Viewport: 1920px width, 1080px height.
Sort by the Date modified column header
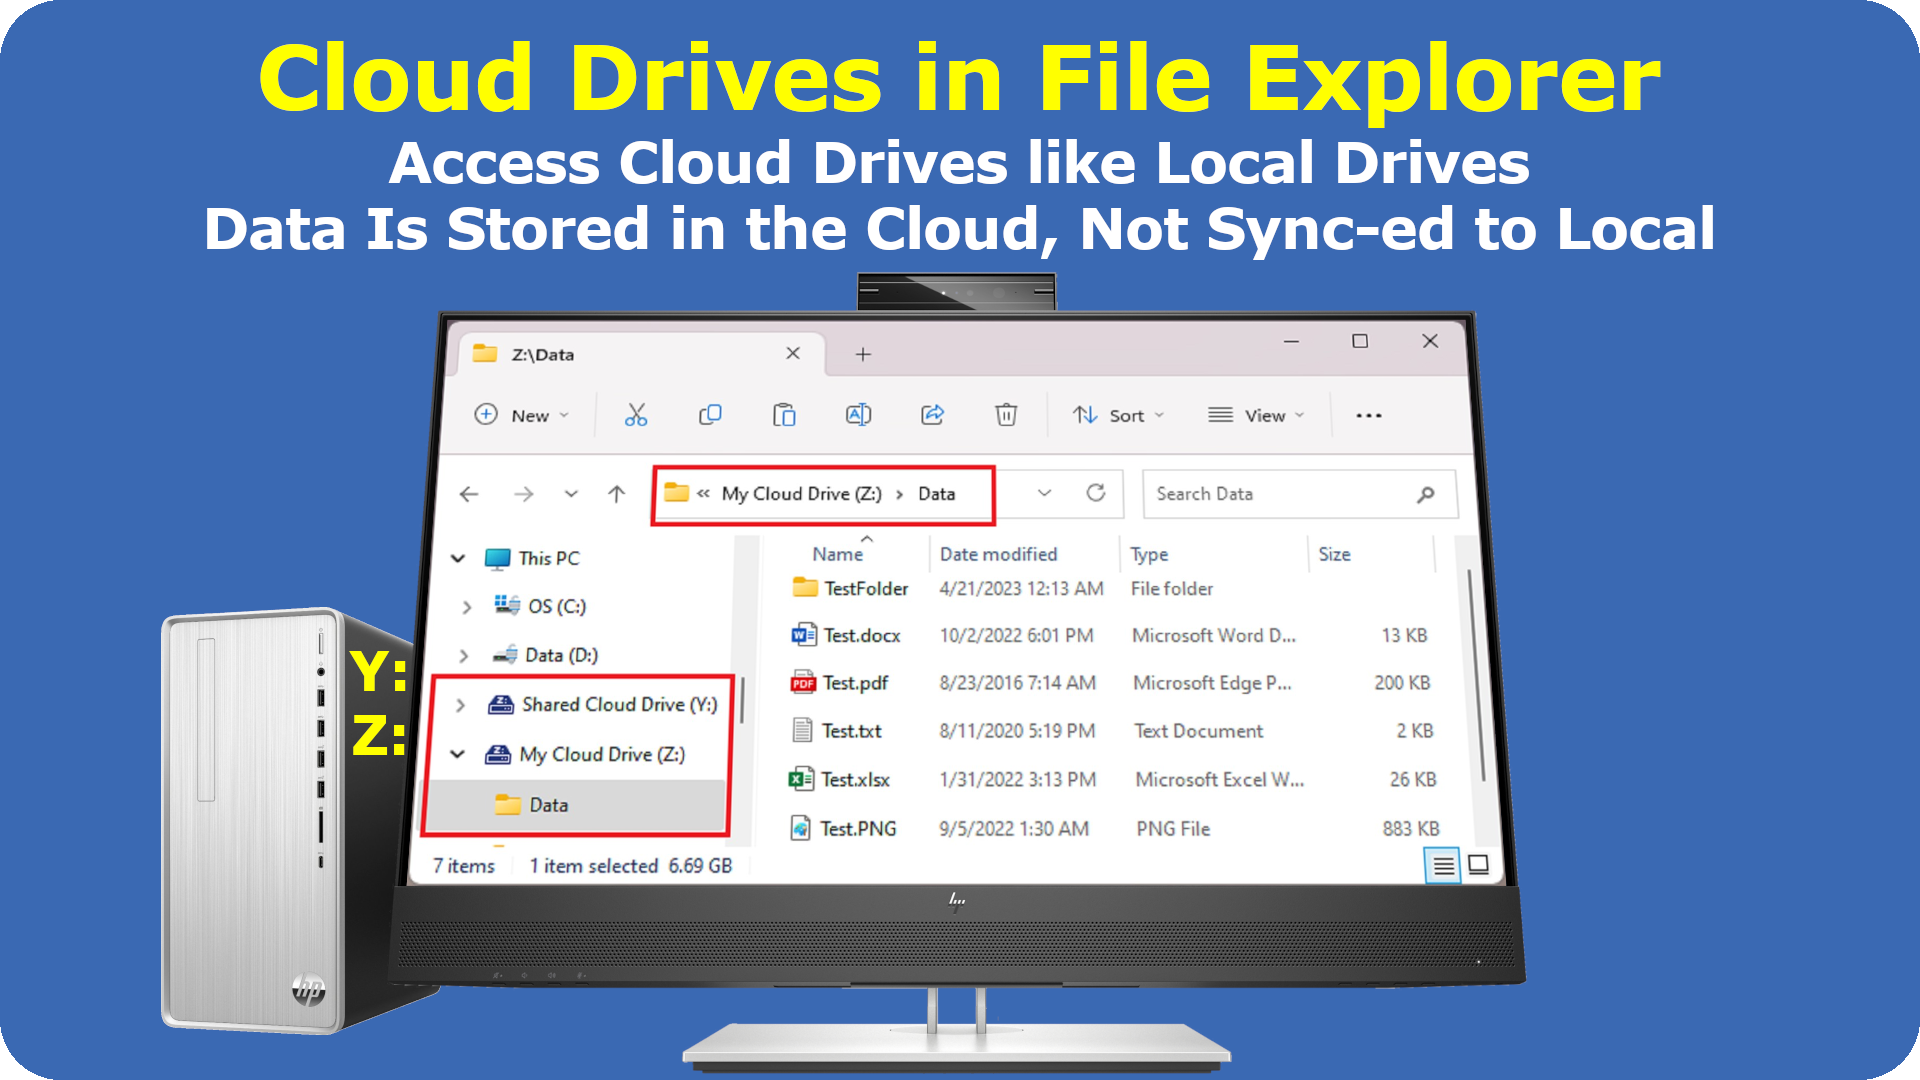[x=998, y=554]
